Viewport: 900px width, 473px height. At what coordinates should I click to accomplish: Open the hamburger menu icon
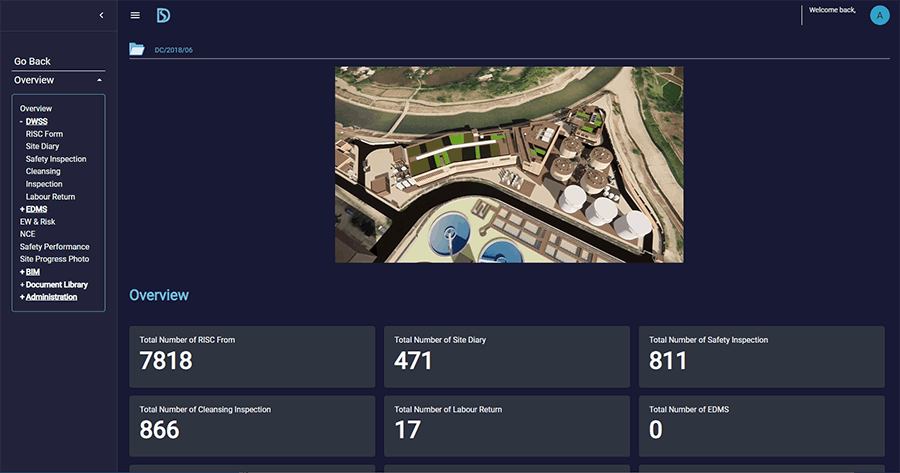pyautogui.click(x=135, y=15)
